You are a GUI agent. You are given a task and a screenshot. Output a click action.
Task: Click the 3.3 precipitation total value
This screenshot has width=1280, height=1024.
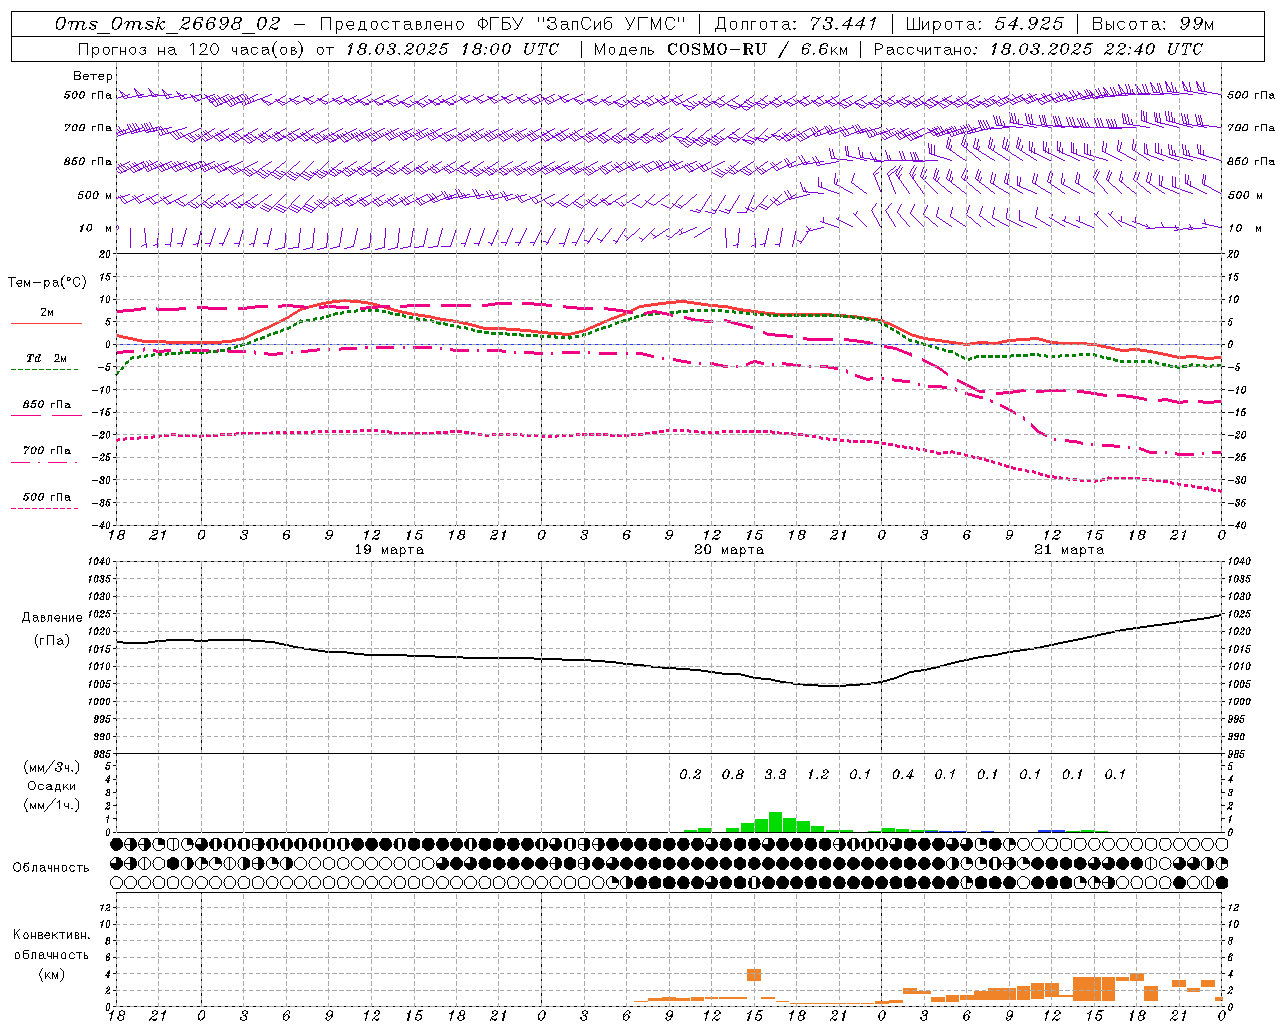[775, 774]
